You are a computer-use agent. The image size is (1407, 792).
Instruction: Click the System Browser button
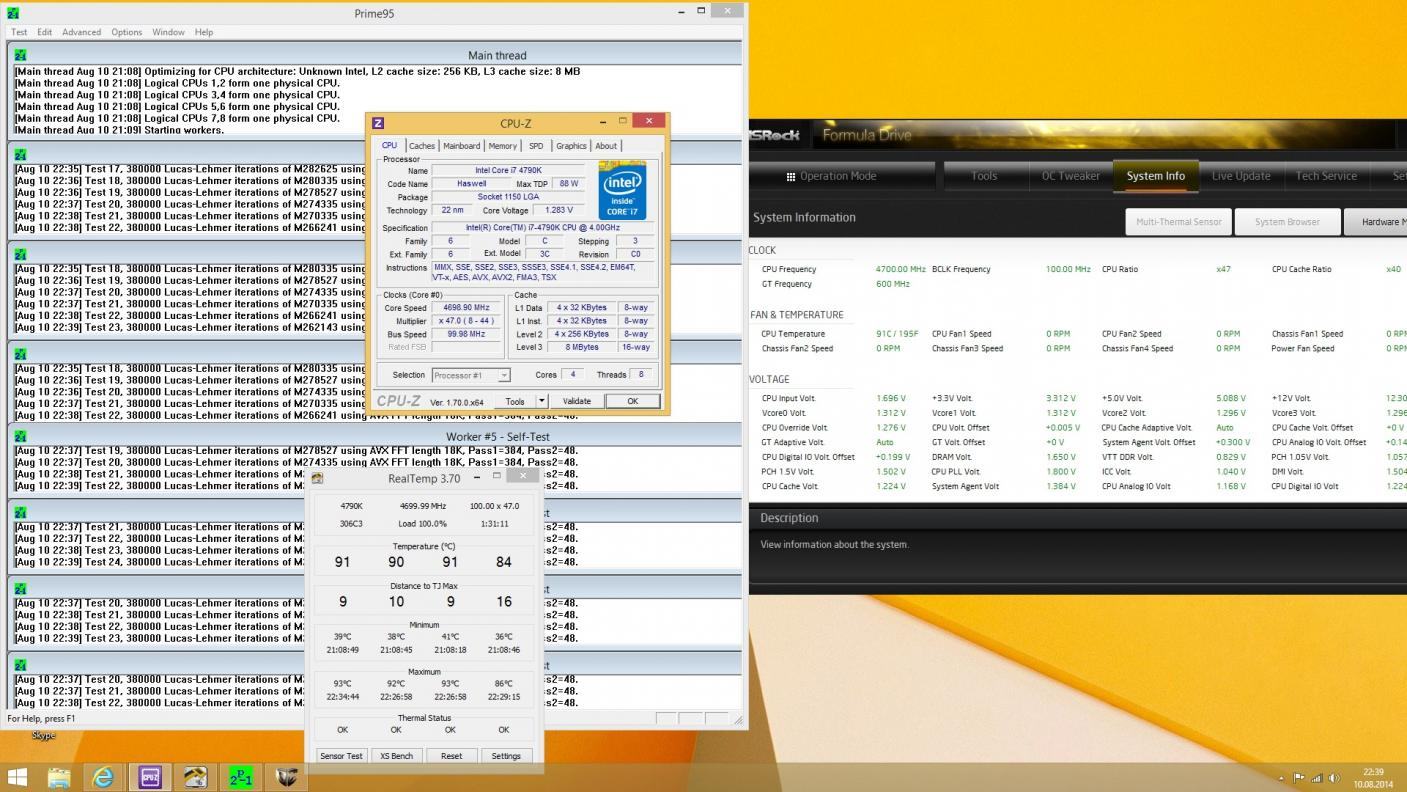[x=1287, y=222]
